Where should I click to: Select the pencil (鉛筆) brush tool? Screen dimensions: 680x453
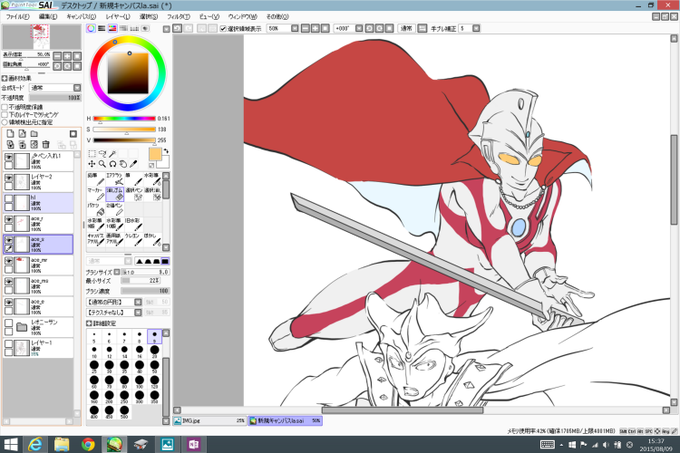pos(96,179)
